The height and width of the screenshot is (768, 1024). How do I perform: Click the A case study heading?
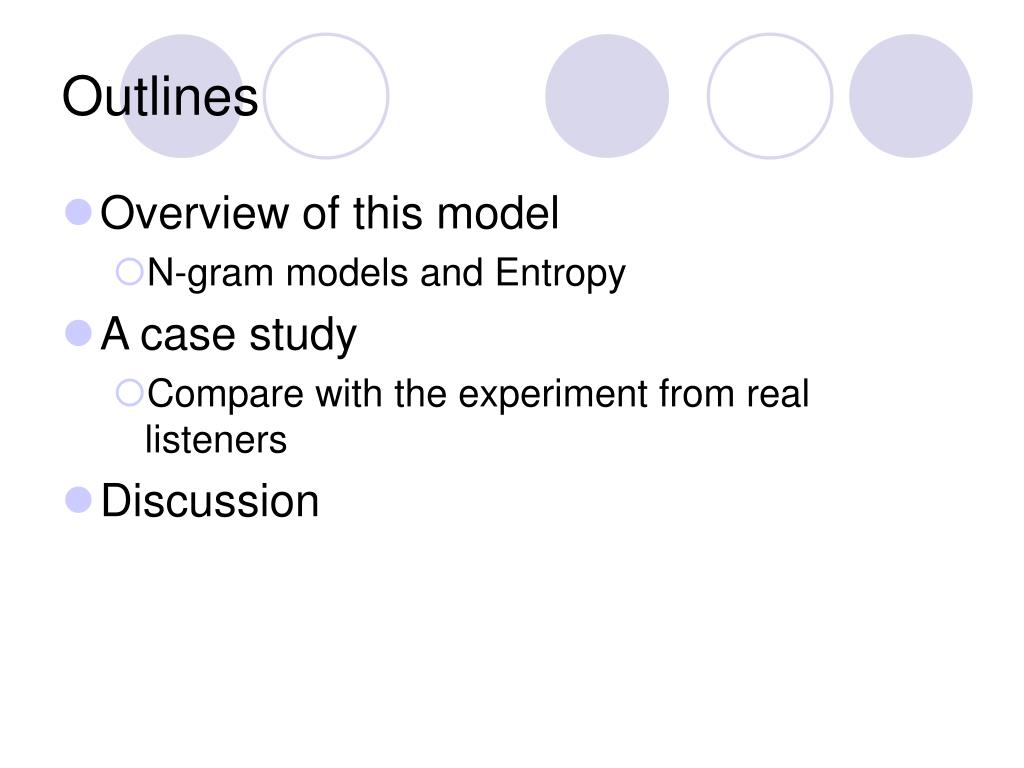[x=229, y=335]
